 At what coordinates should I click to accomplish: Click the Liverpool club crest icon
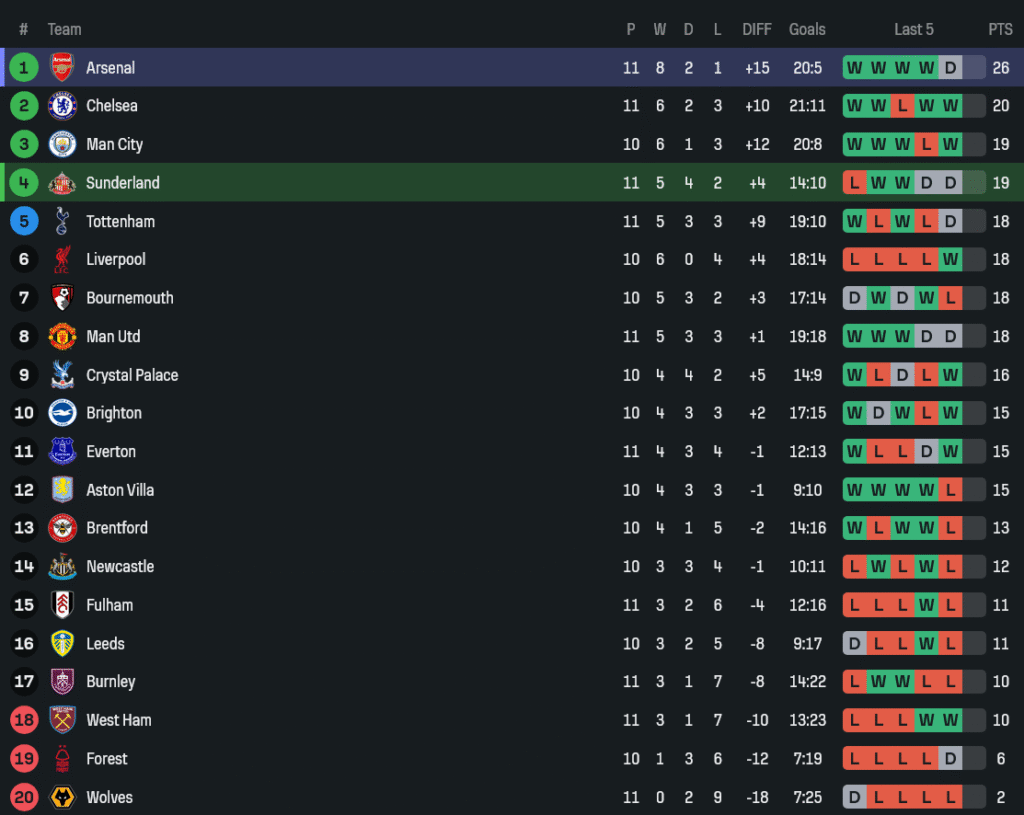pos(62,259)
